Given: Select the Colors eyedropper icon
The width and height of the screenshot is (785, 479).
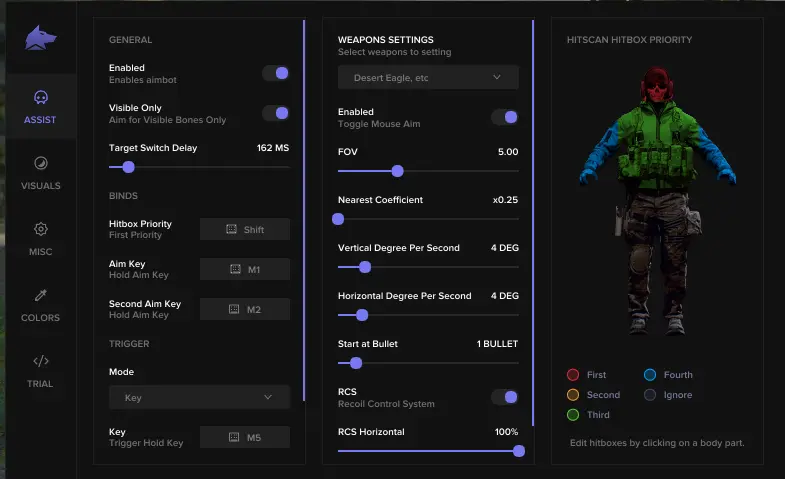Looking at the screenshot, I should click(x=41, y=295).
